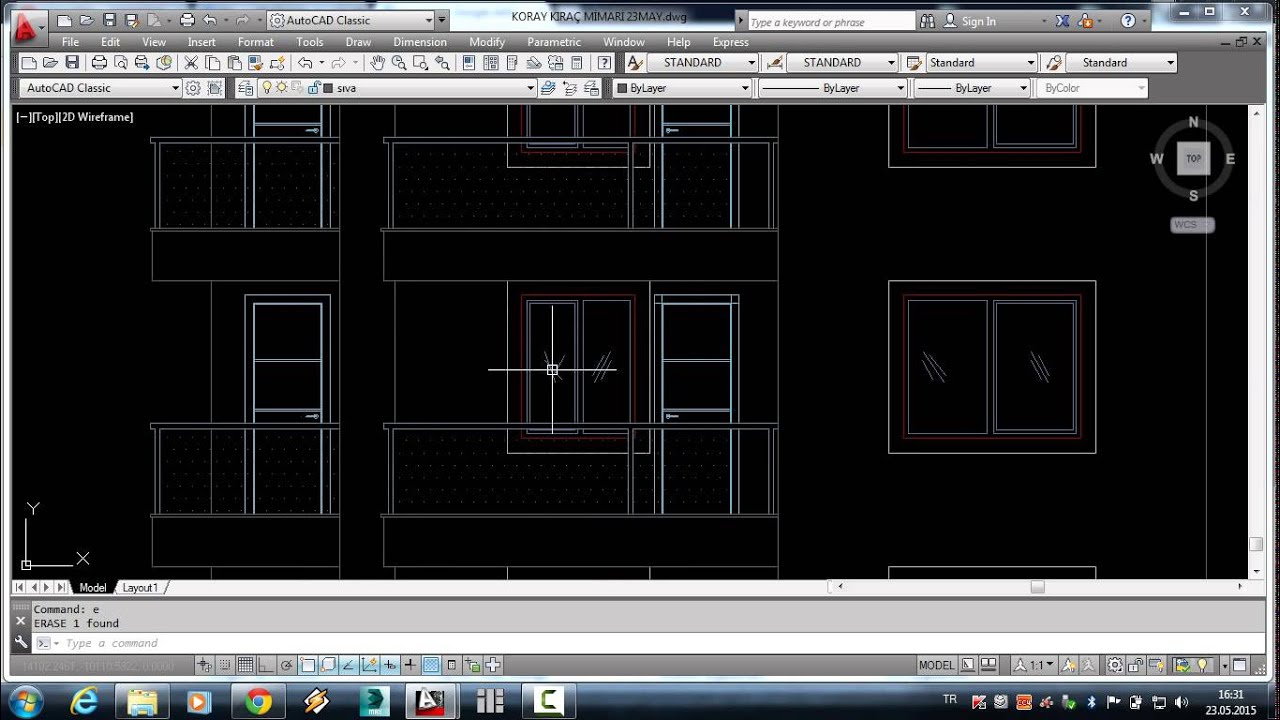This screenshot has height=720, width=1280.
Task: Click the Save icon in Quick Access toolbar
Action: [x=108, y=20]
